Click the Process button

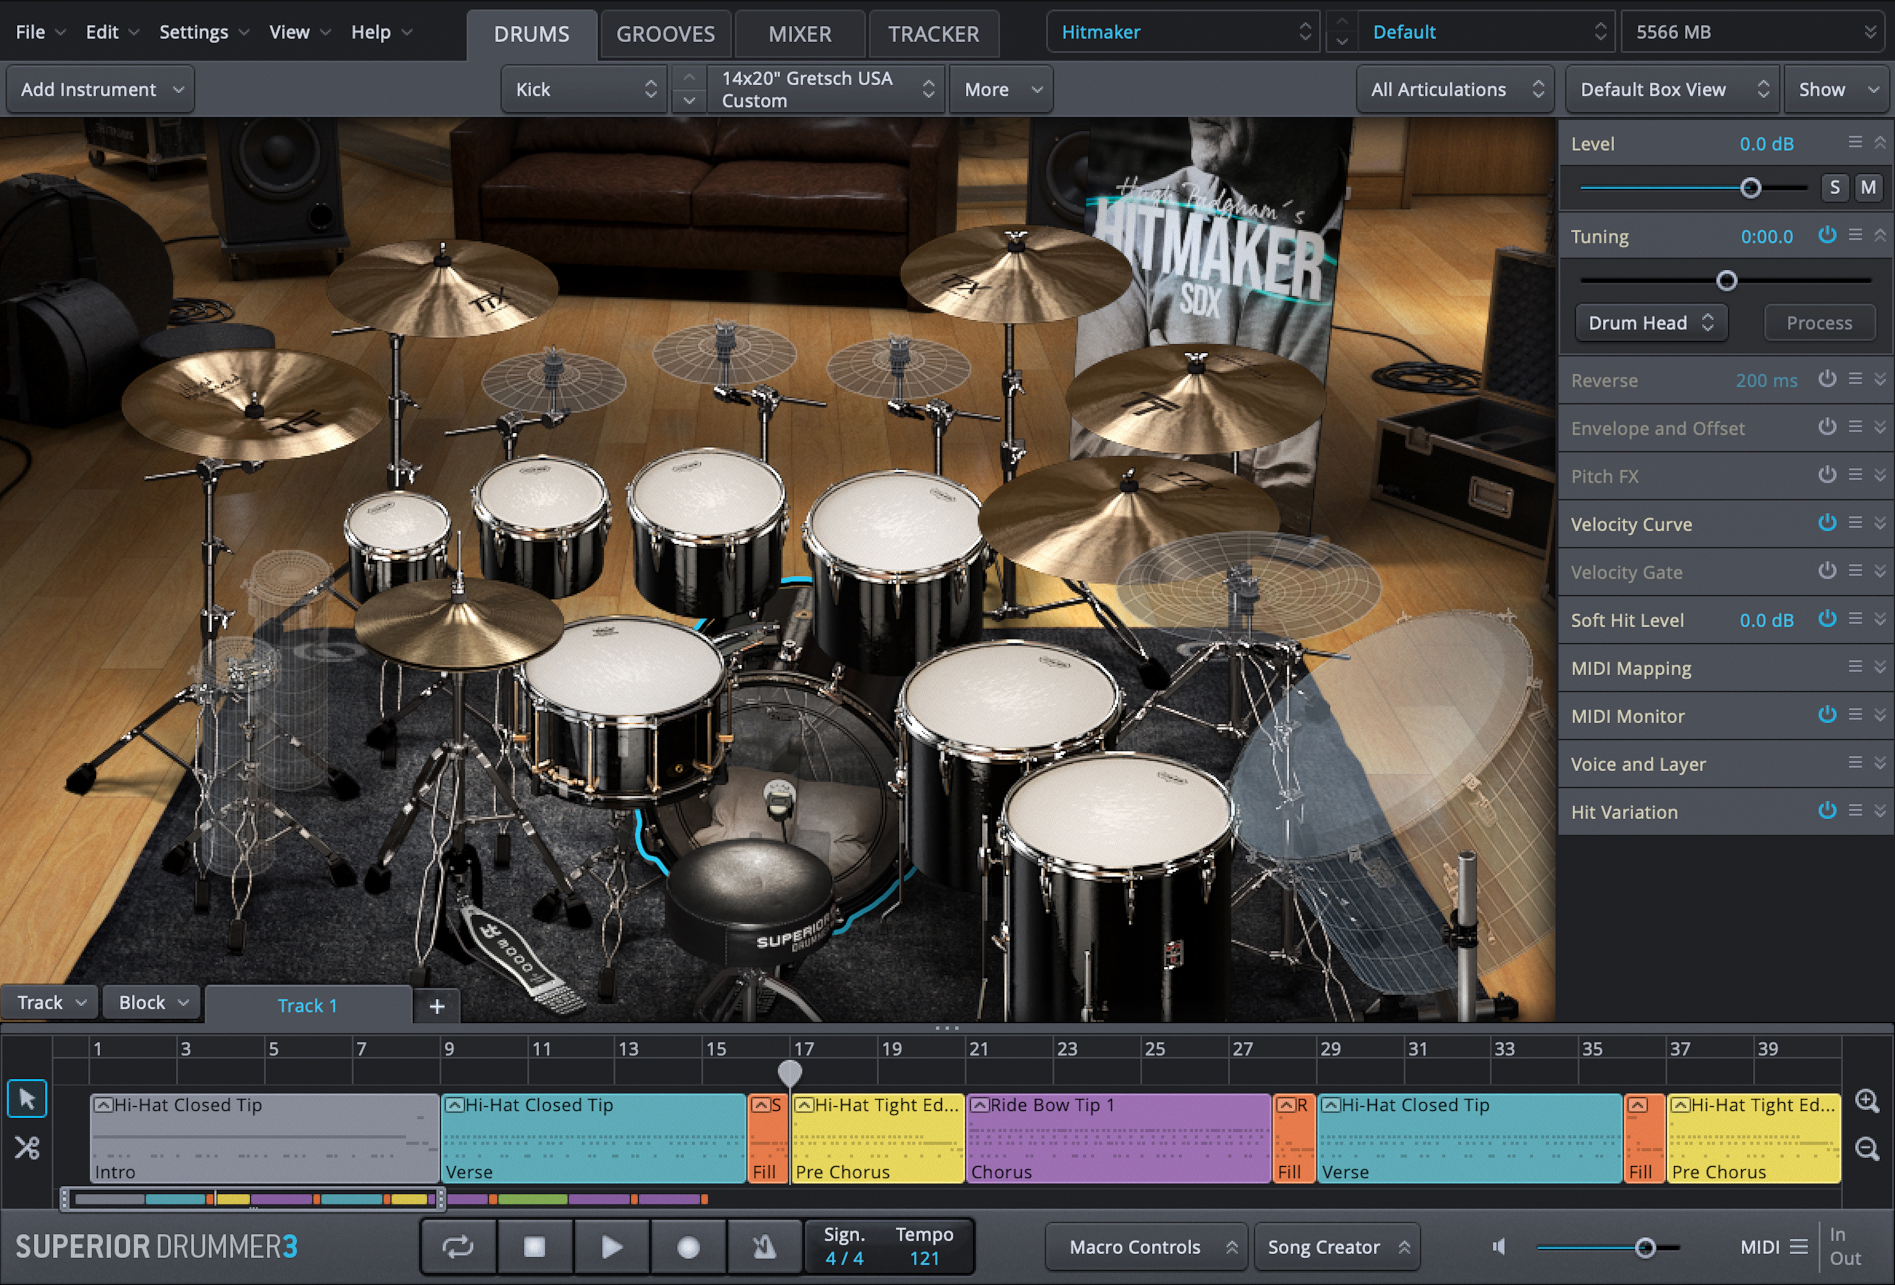1819,322
